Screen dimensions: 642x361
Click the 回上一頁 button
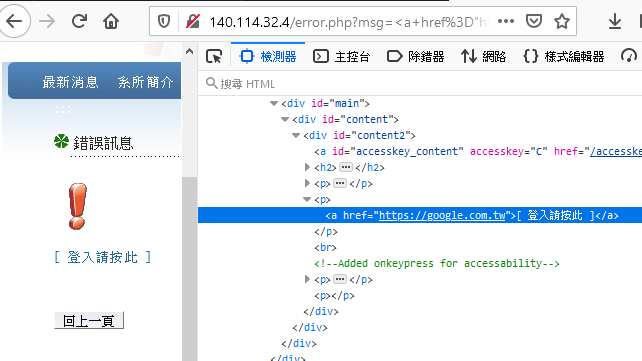89,320
